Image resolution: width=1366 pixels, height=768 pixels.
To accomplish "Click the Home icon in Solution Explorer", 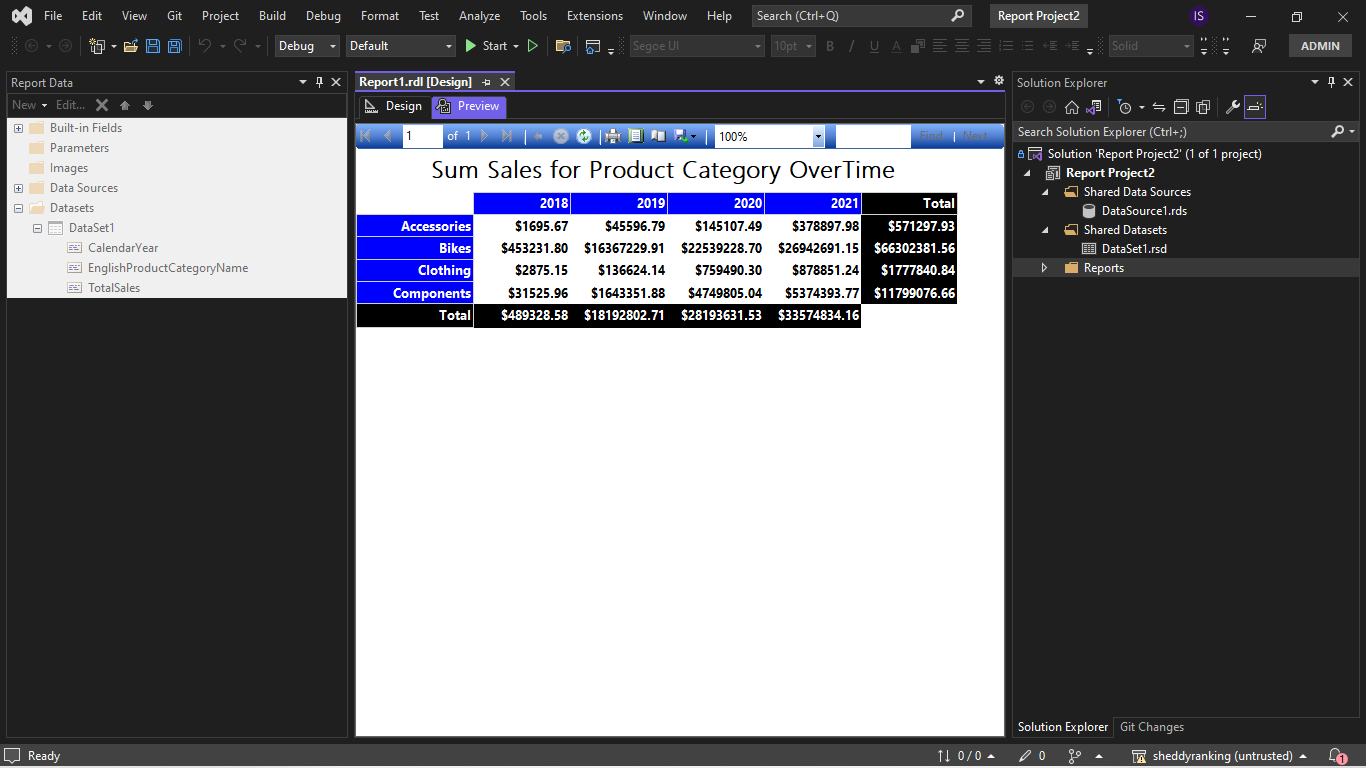I will [1071, 107].
